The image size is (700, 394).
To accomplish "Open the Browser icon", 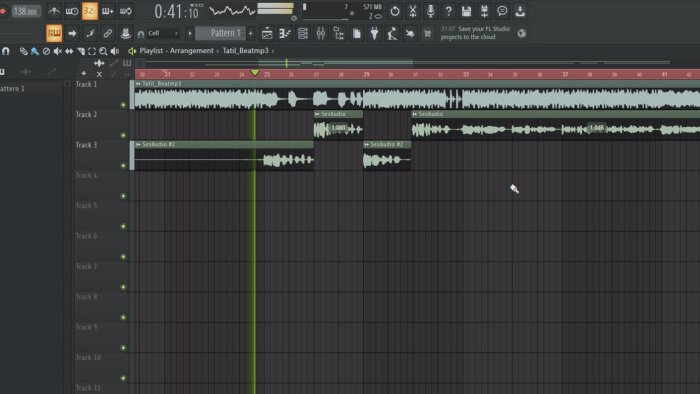I will [338, 33].
